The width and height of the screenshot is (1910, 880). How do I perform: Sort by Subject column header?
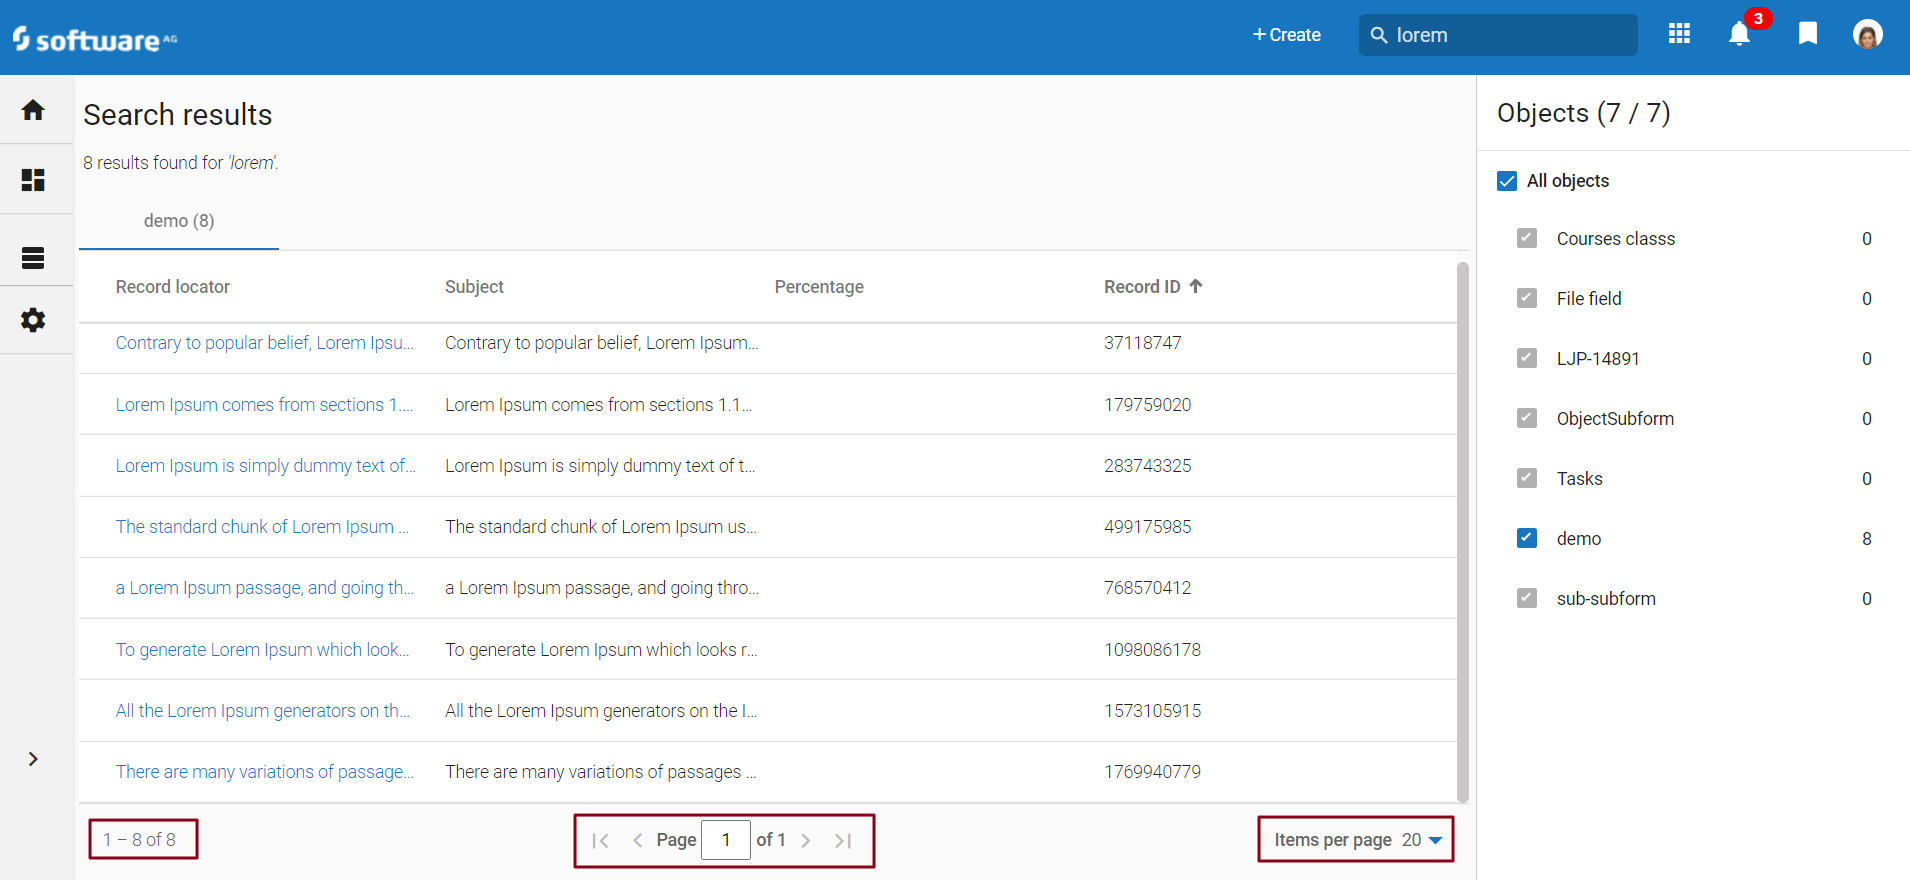[474, 287]
